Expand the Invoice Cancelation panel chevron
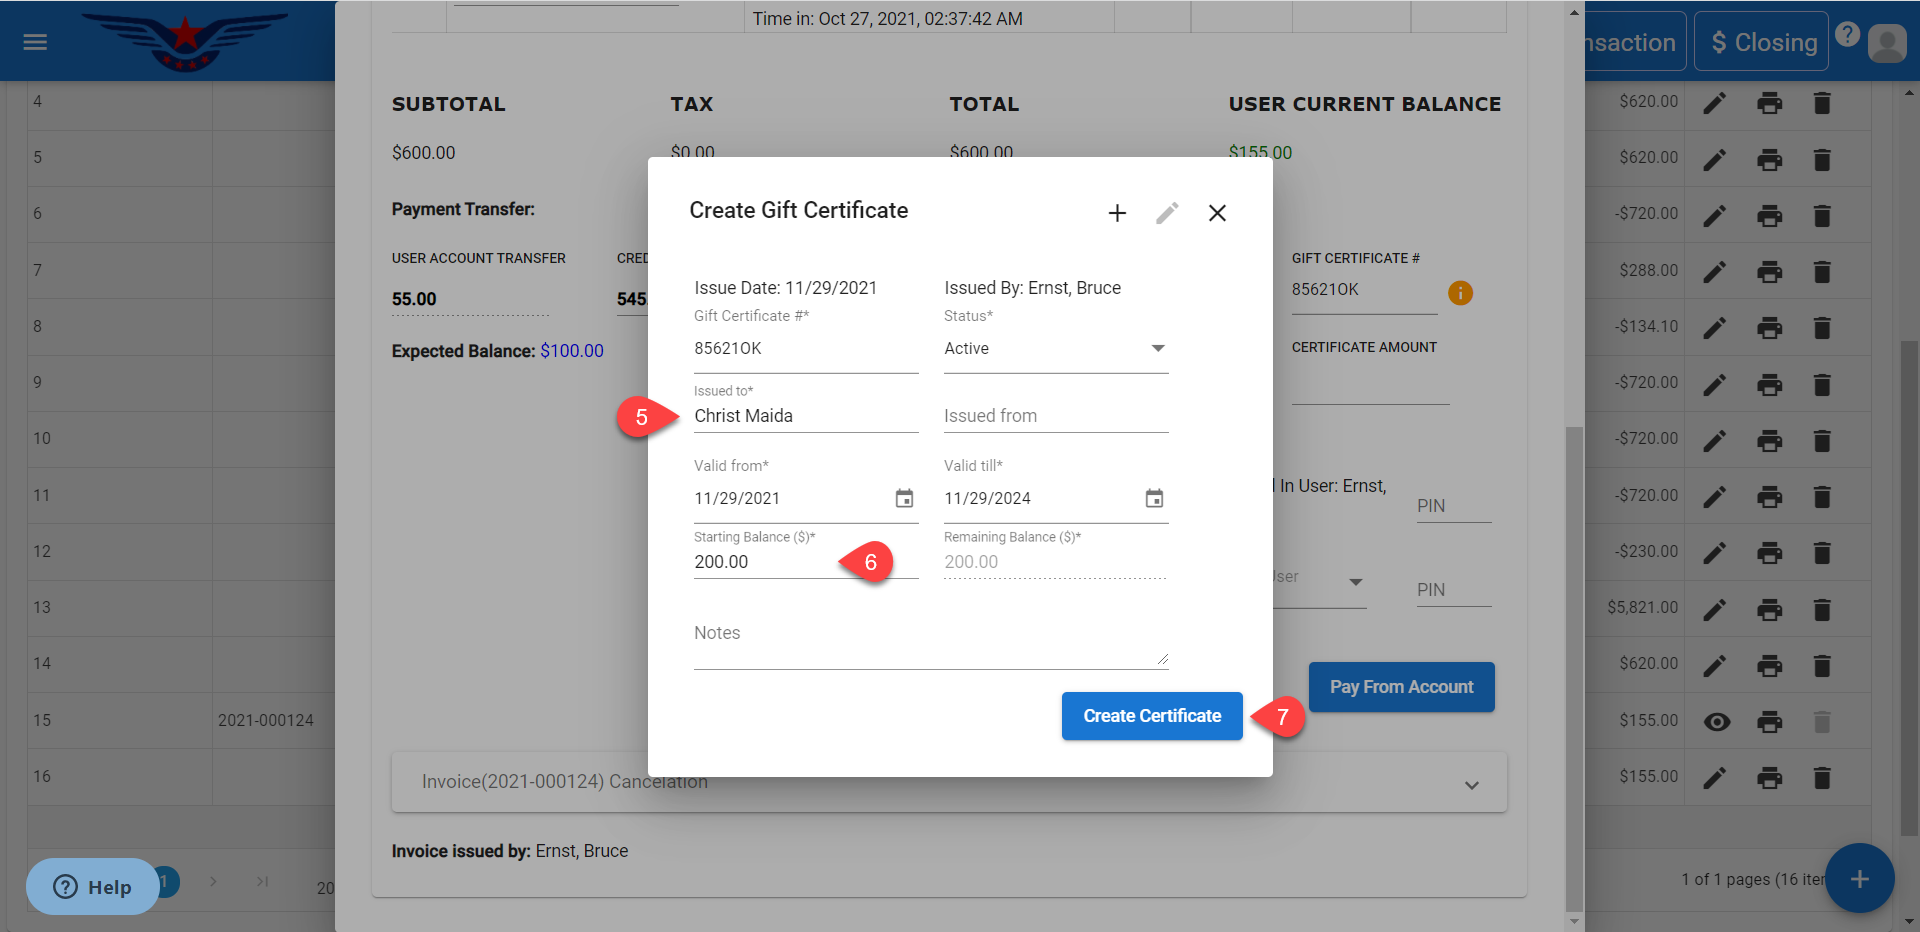This screenshot has width=1920, height=932. pos(1471,785)
